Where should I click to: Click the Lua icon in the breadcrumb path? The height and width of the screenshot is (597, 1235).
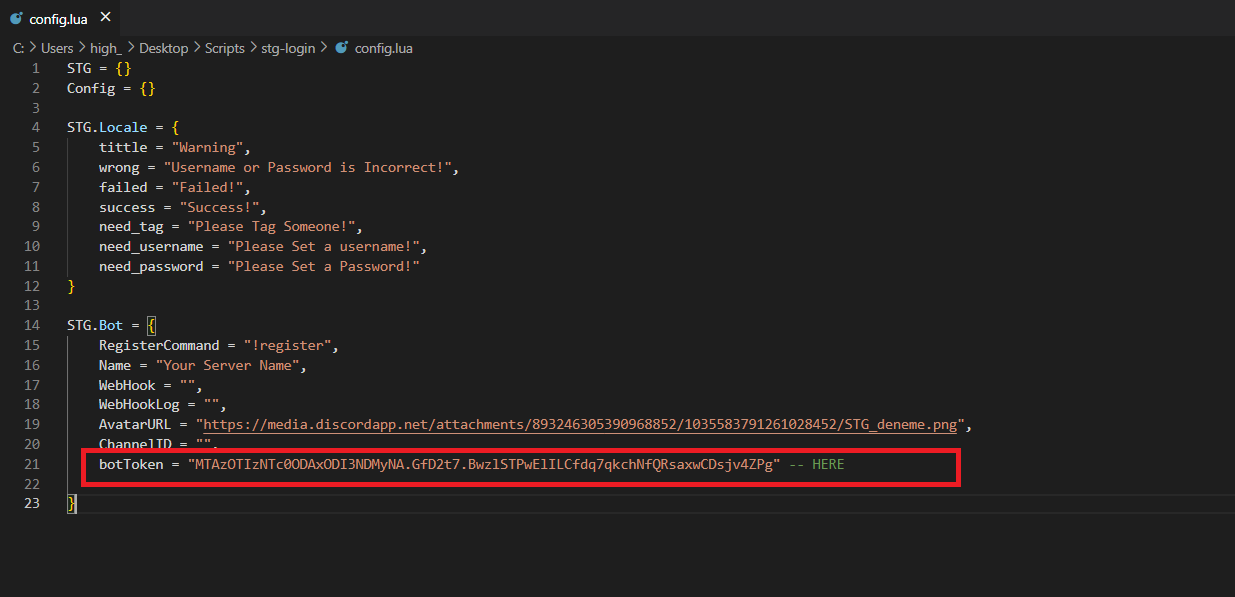[342, 48]
